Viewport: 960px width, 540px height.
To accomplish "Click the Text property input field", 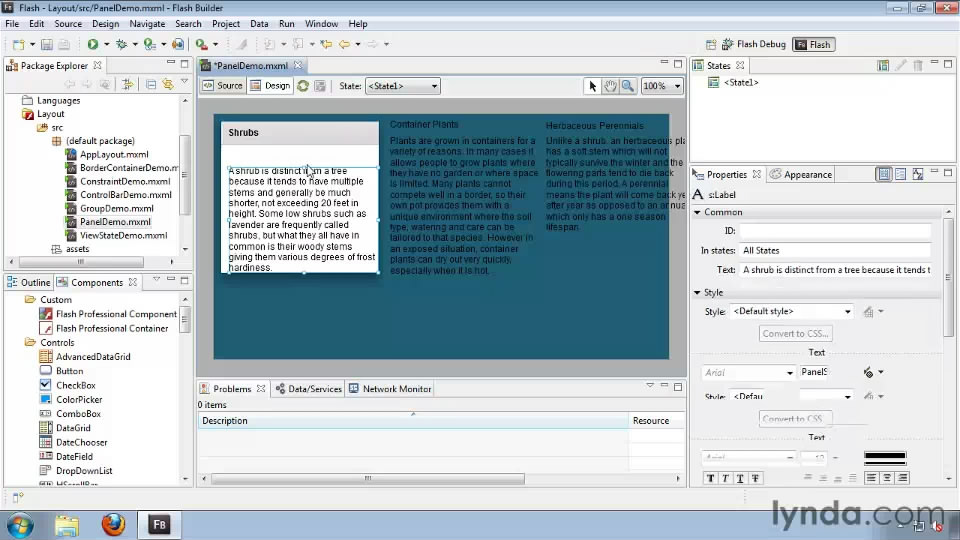I will [x=835, y=270].
